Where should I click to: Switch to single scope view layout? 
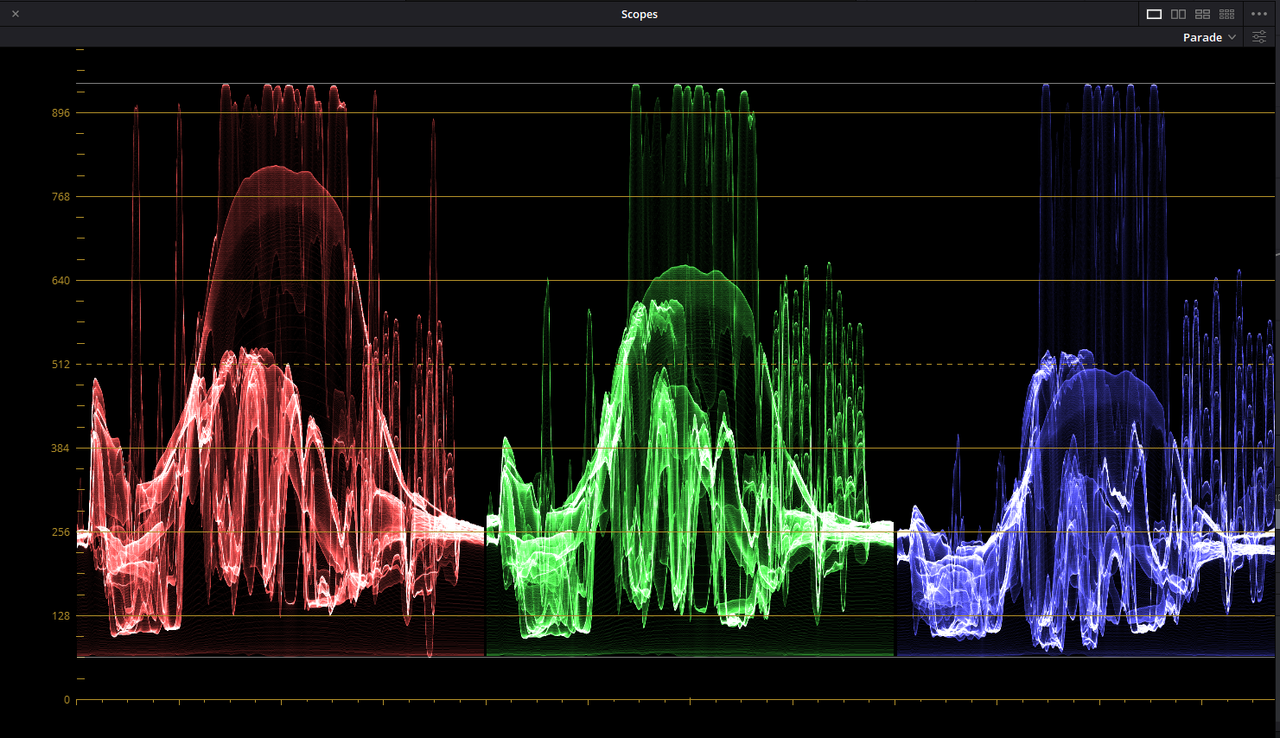(1154, 14)
